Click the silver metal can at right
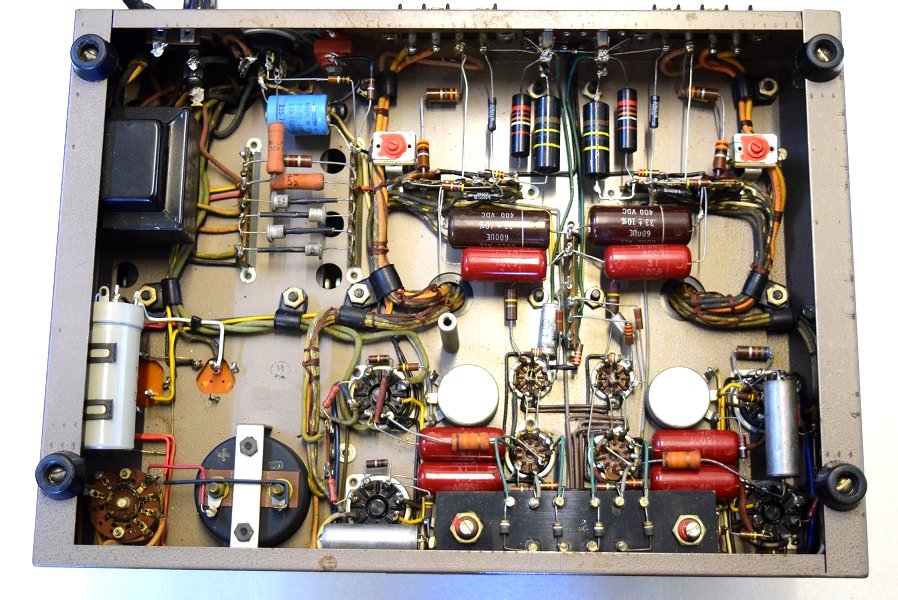 click(x=781, y=426)
